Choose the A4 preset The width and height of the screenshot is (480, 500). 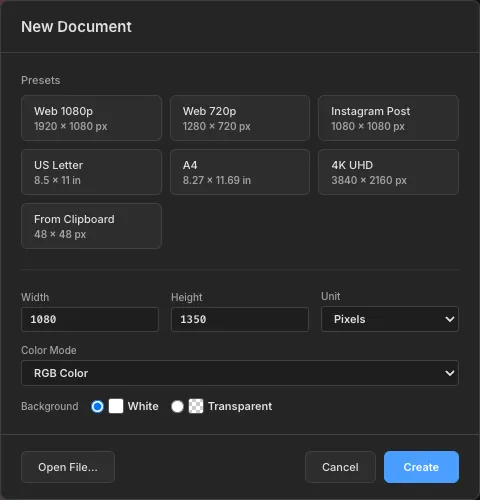pyautogui.click(x=240, y=172)
